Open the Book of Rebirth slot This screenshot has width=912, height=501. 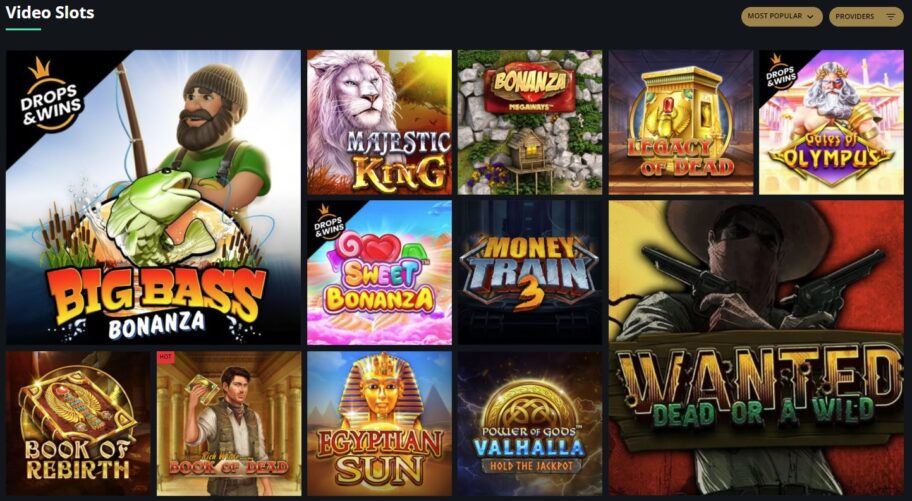pos(78,424)
